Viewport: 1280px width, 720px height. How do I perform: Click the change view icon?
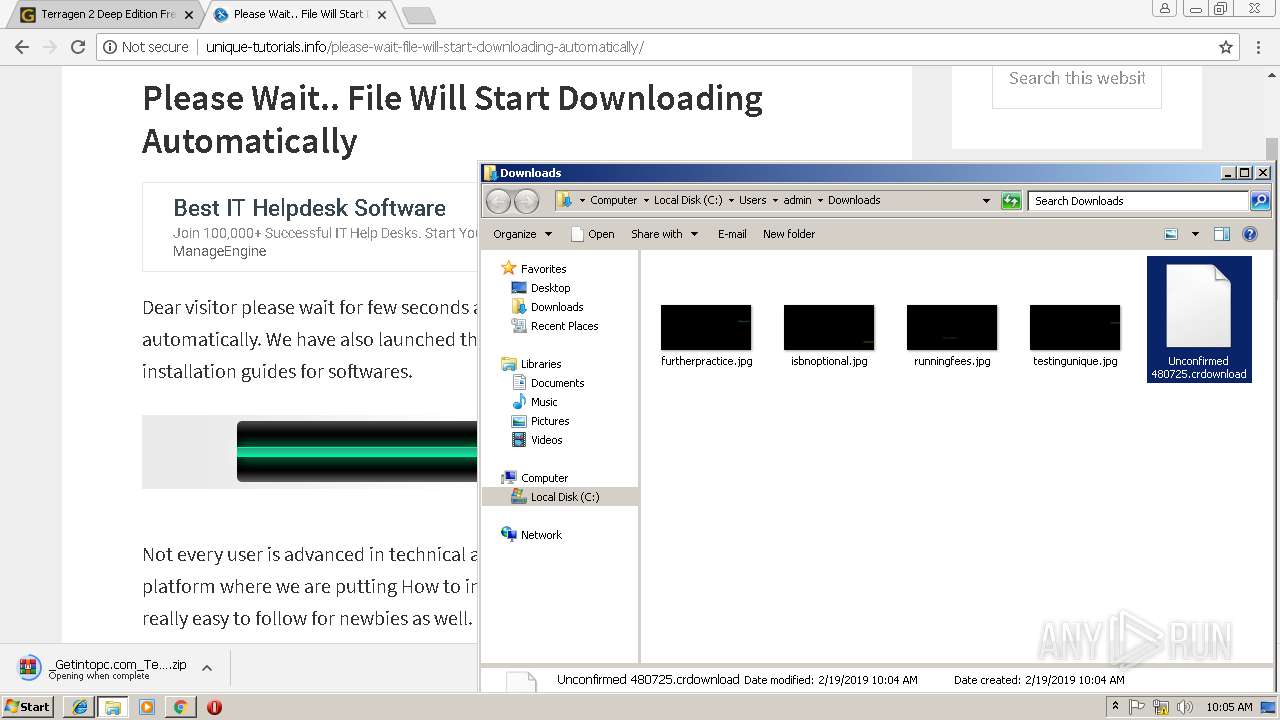(x=1171, y=234)
